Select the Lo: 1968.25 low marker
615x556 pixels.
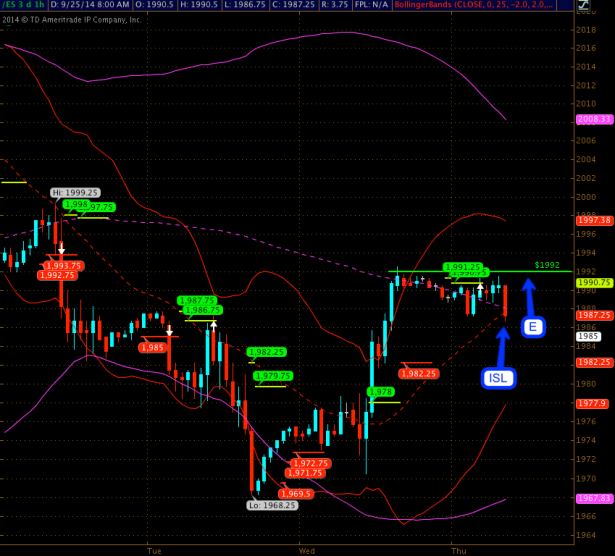[x=271, y=505]
